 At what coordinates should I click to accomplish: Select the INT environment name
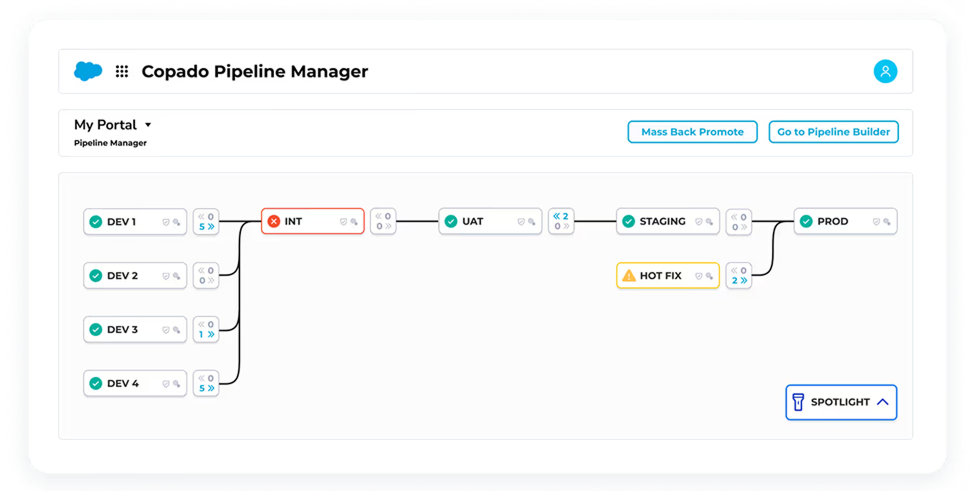[293, 222]
